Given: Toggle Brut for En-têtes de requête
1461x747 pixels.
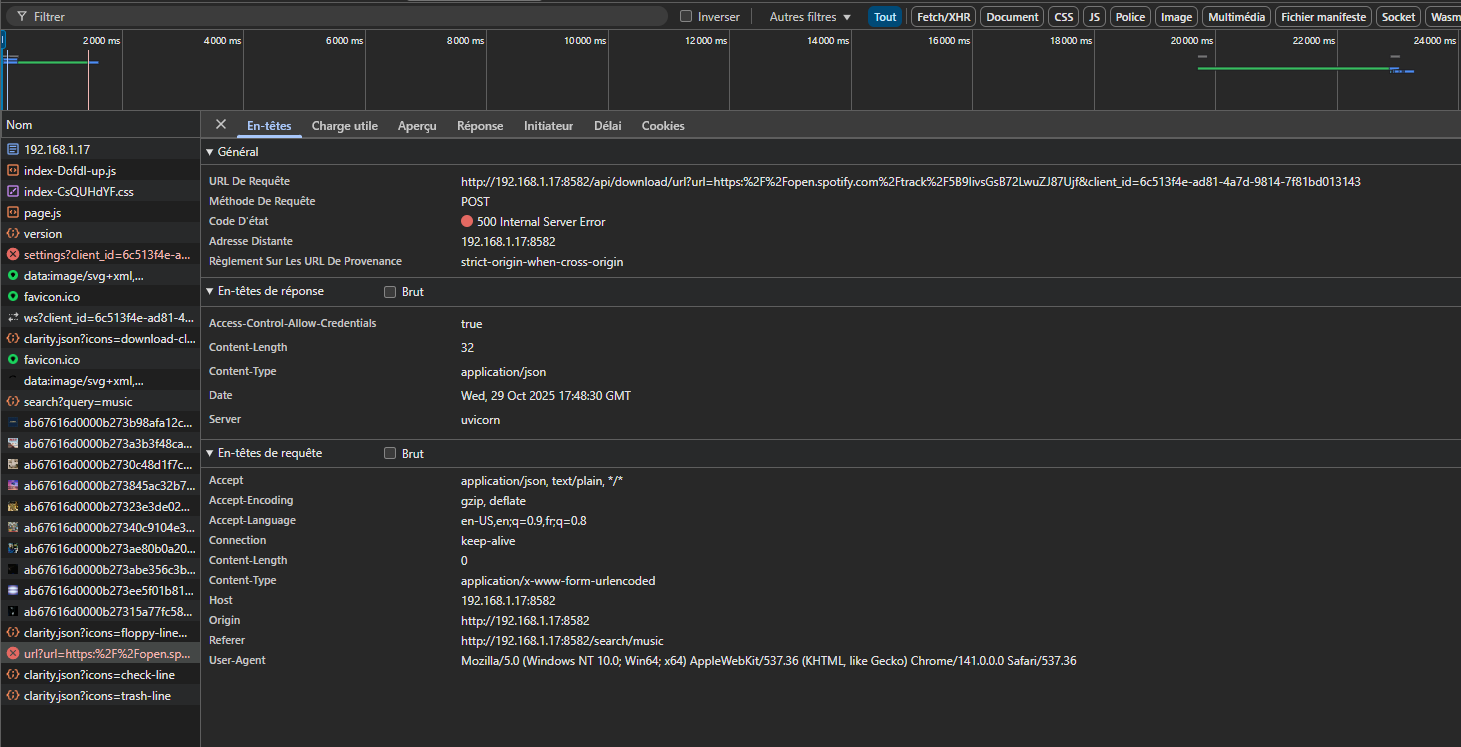Looking at the screenshot, I should (391, 454).
